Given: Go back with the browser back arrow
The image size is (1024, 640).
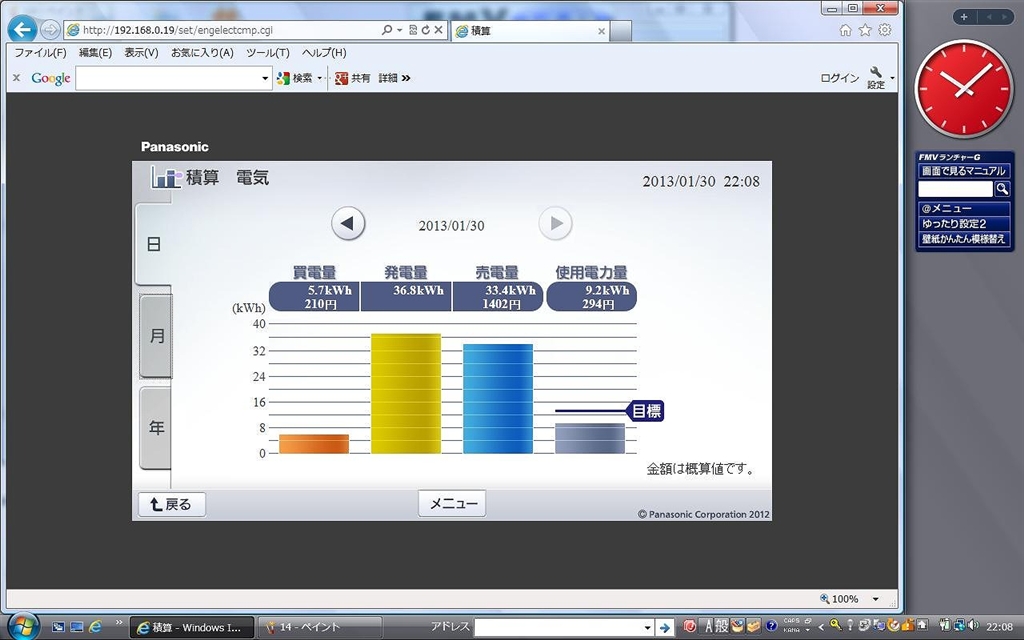Looking at the screenshot, I should tap(22, 29).
